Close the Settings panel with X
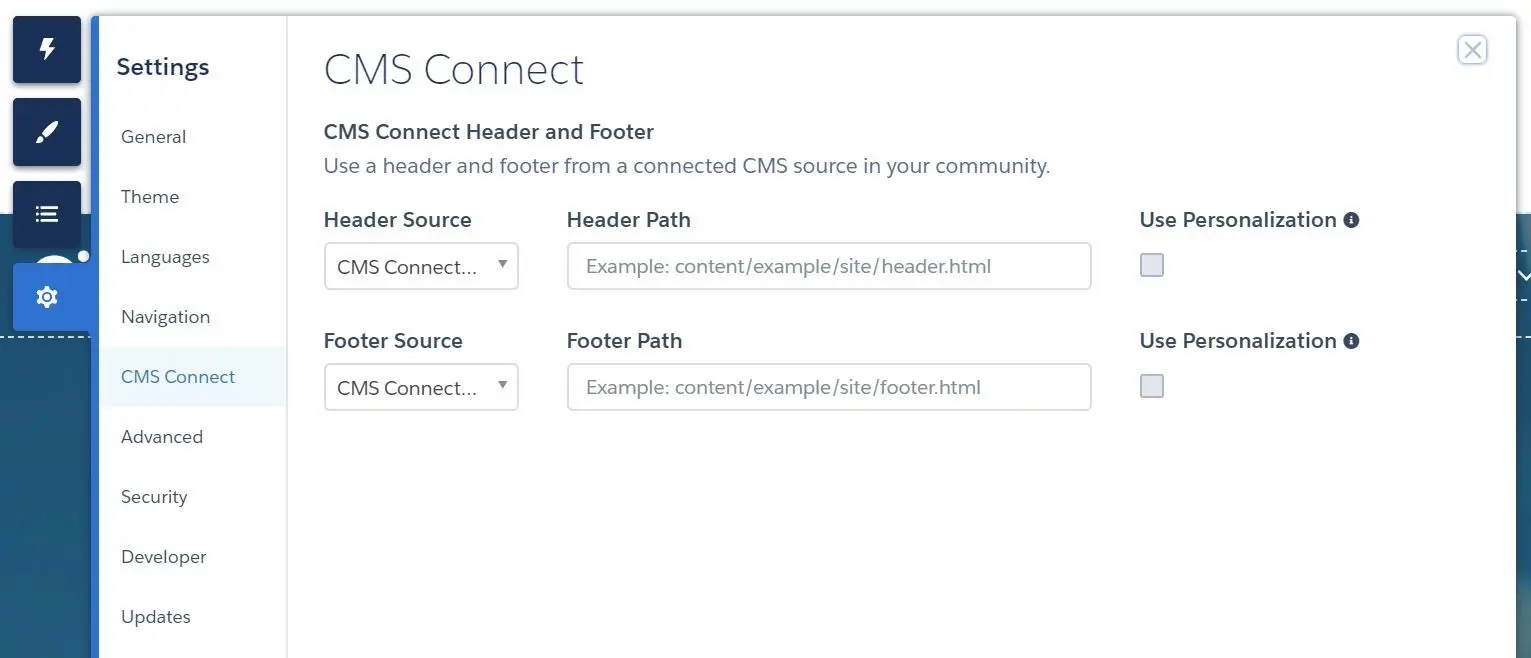 click(1472, 50)
